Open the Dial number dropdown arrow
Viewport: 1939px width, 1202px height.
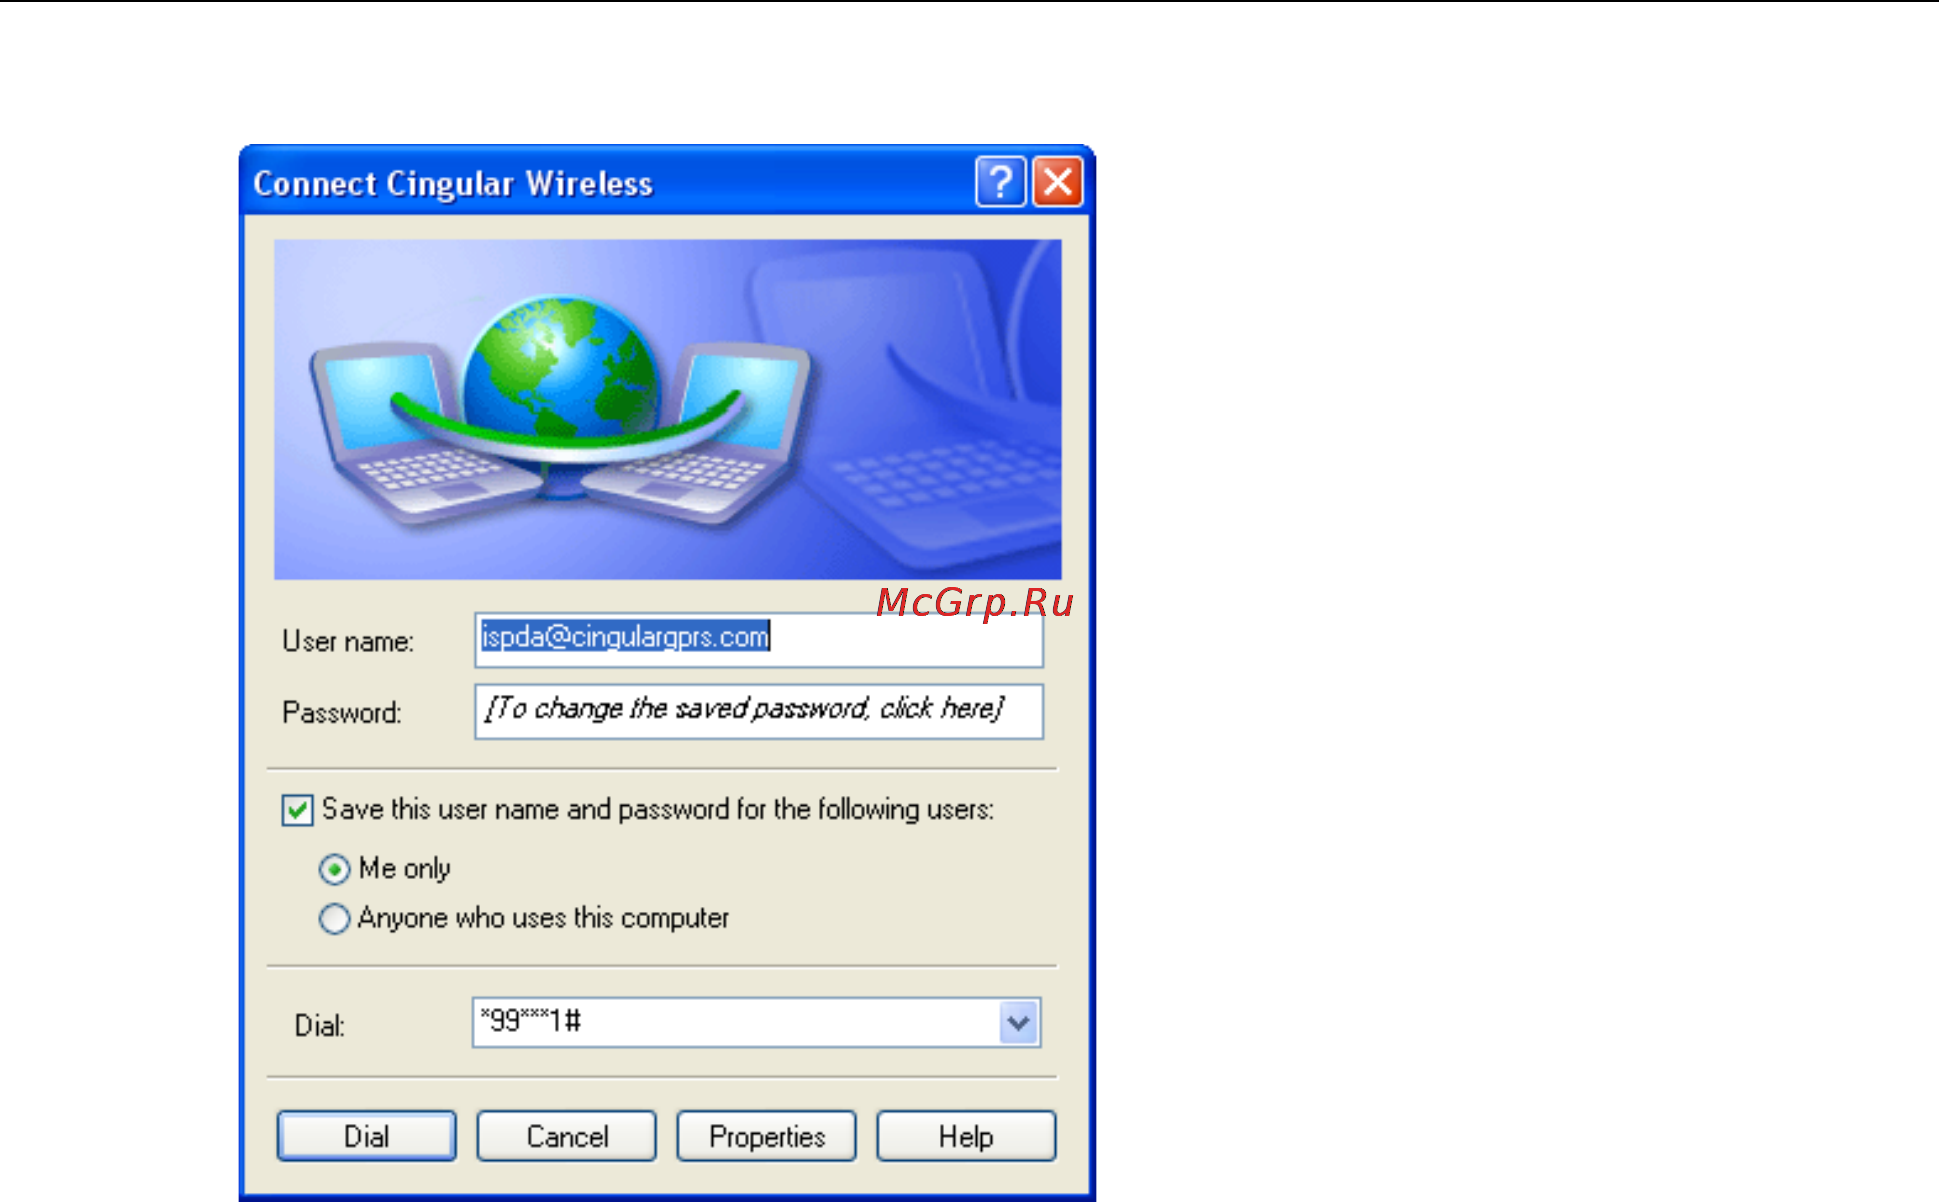point(1018,1022)
